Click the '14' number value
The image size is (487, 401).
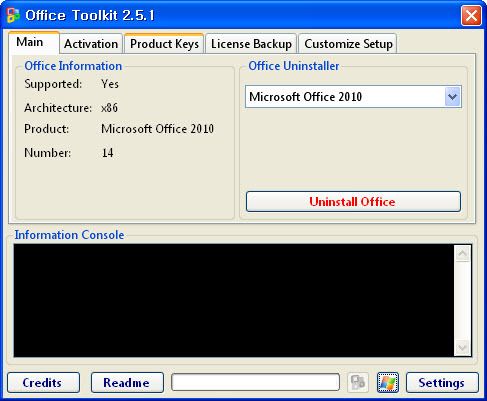(x=107, y=153)
